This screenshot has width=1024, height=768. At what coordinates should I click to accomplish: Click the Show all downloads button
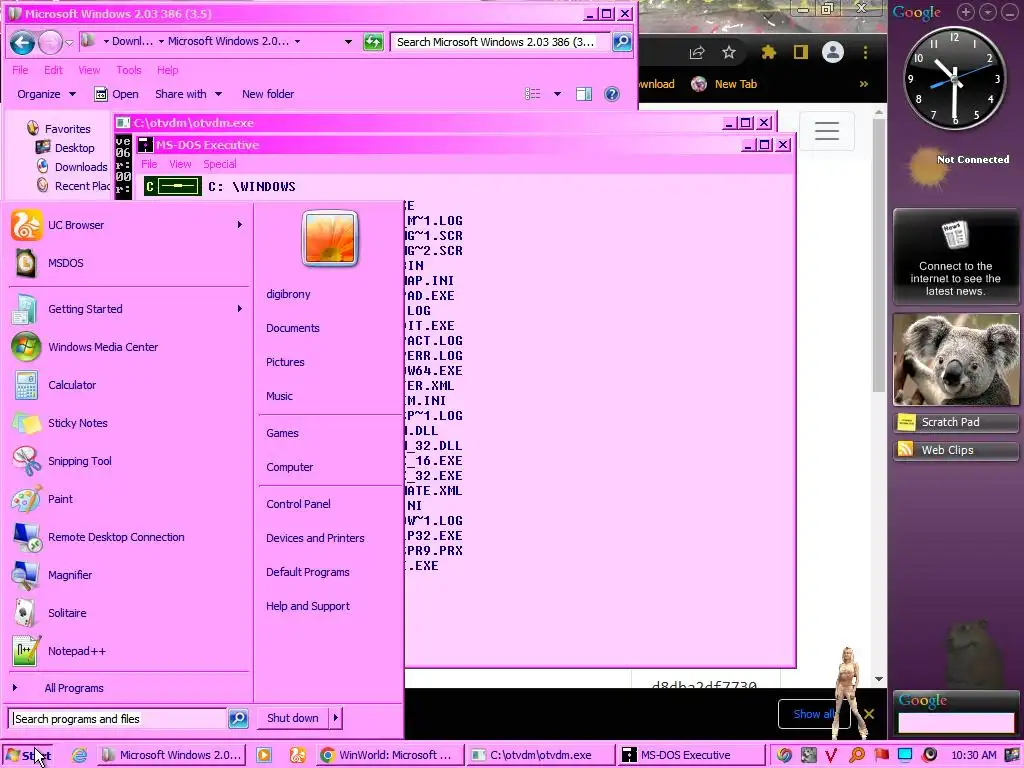(x=814, y=714)
